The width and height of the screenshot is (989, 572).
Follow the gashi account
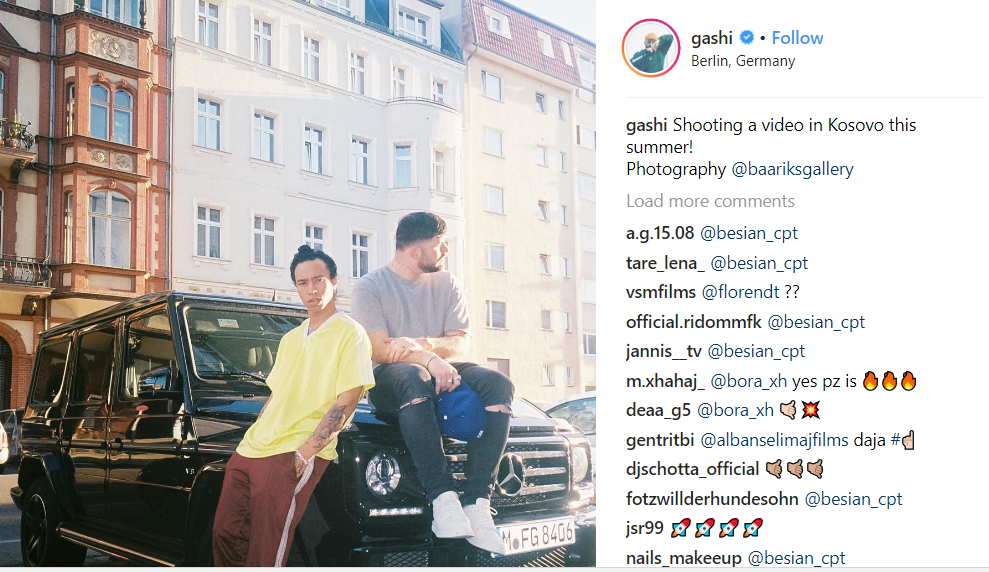(797, 38)
